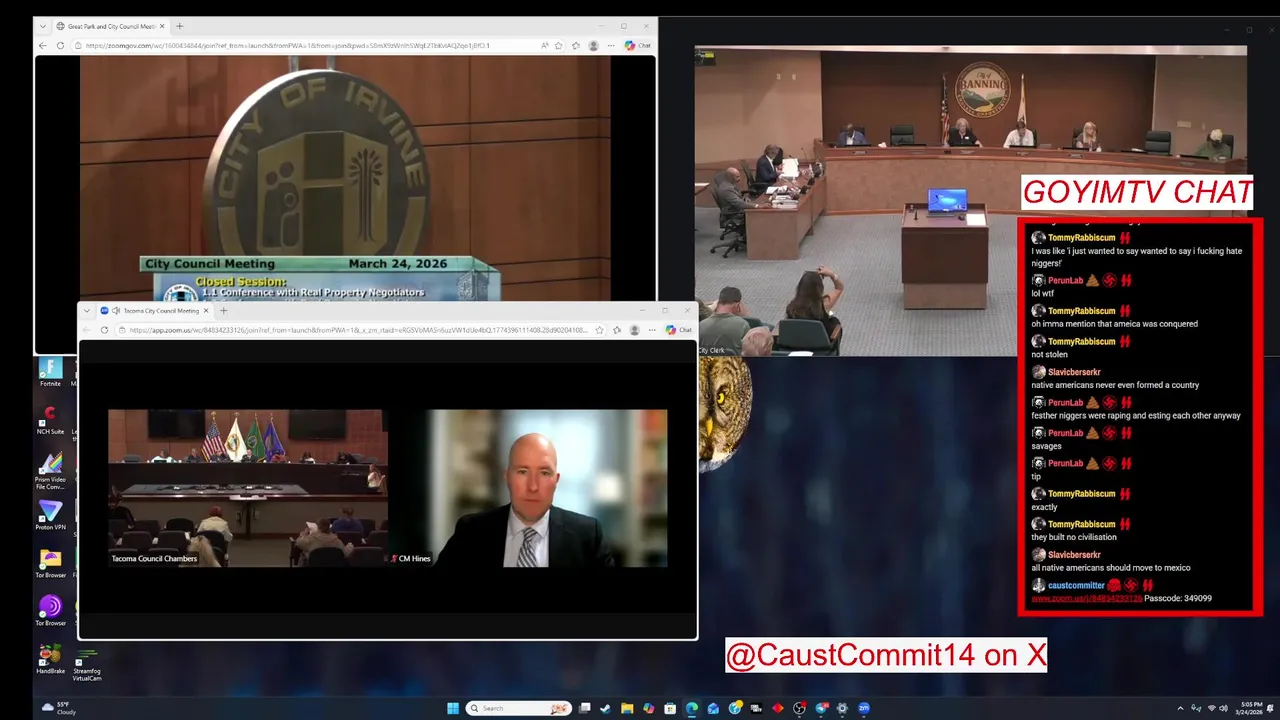1280x720 pixels.
Task: Open the Copilot Chat button in the Tacoma window
Action: pos(679,330)
